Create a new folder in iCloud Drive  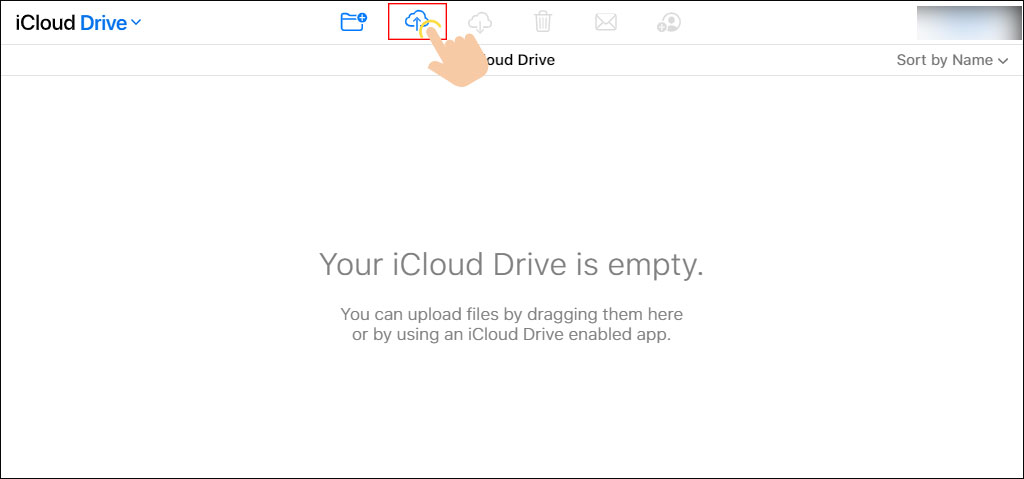pos(353,22)
